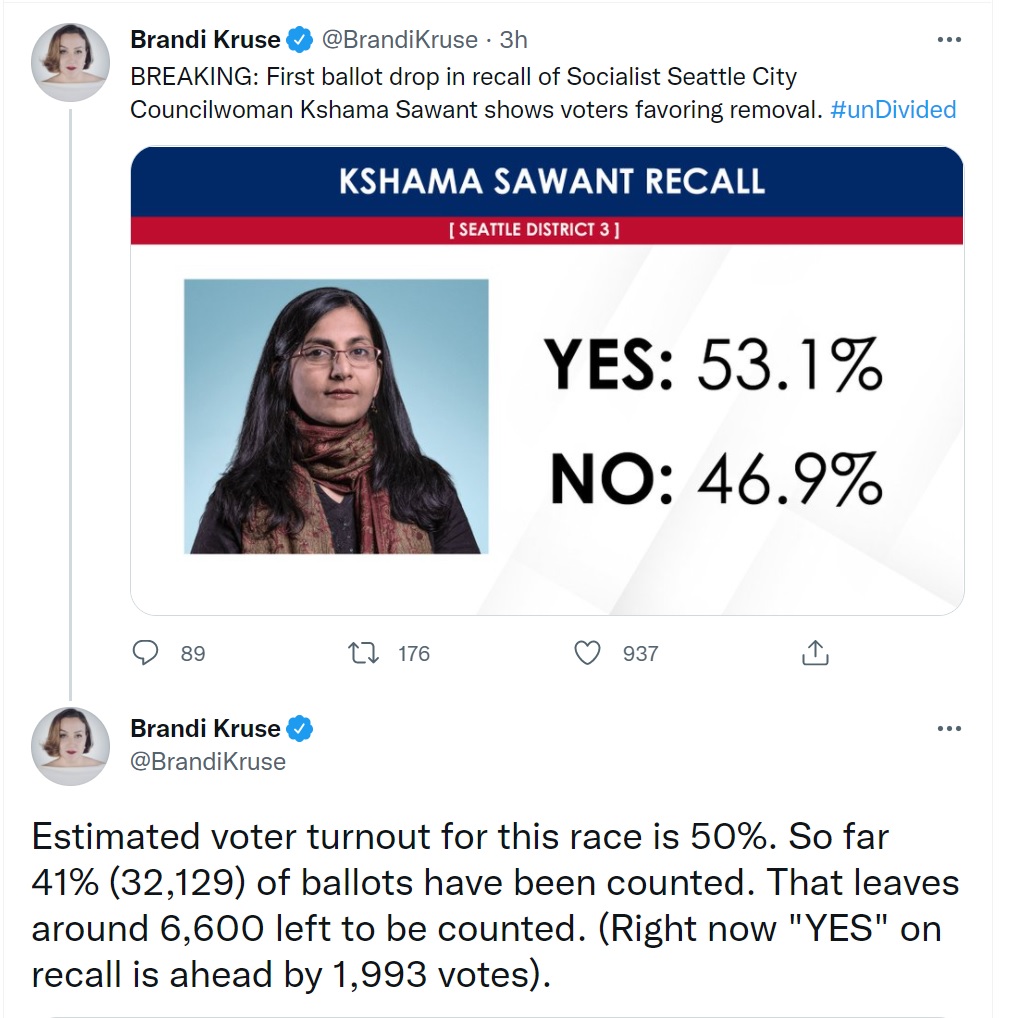Reply to the first ballot drop tweet
The width and height of the screenshot is (1009, 1018).
coord(146,653)
